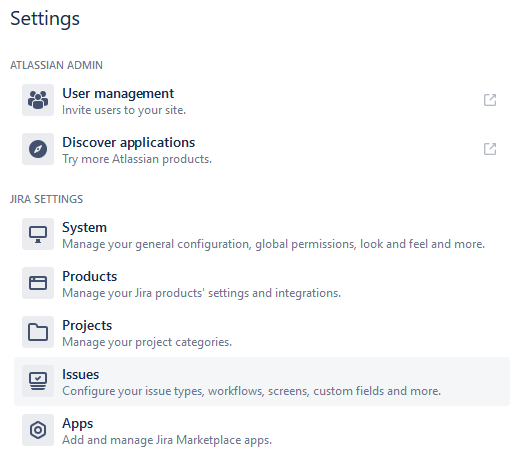The image size is (516, 462).
Task: Open User management external link arrow
Action: point(490,100)
